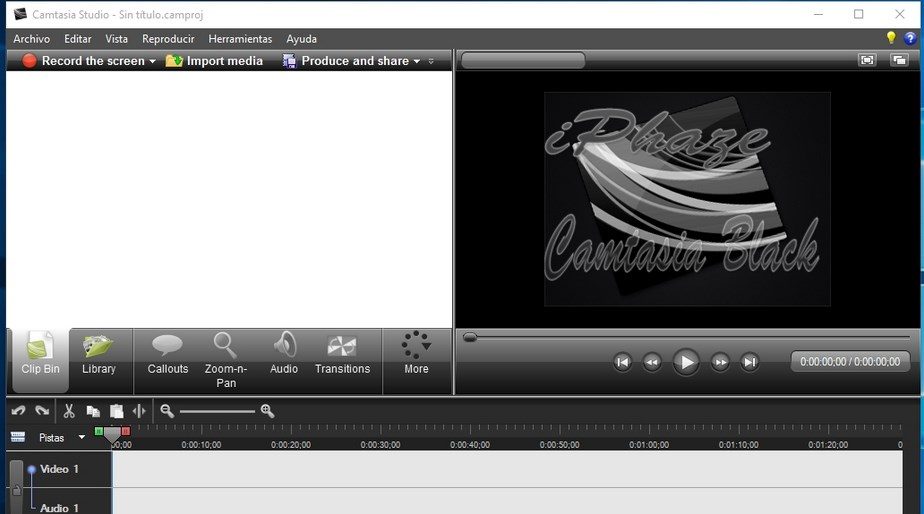Screen dimensions: 924x514
Task: Open the Editar menu
Action: (78, 39)
